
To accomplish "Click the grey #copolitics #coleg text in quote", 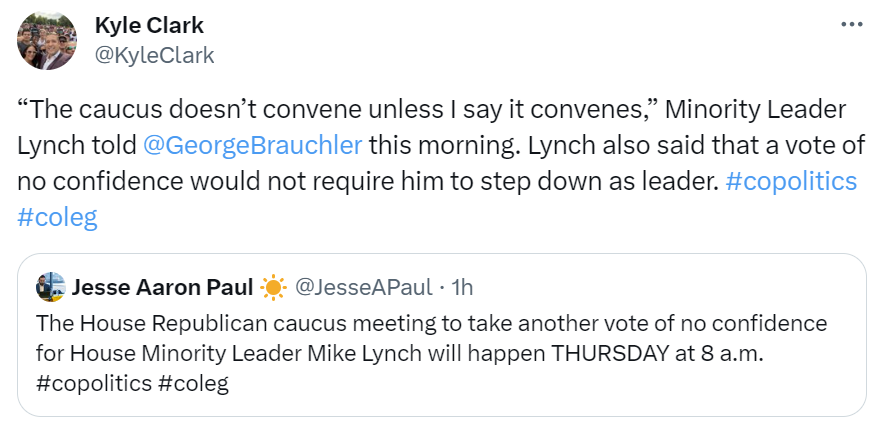I will click(x=132, y=382).
